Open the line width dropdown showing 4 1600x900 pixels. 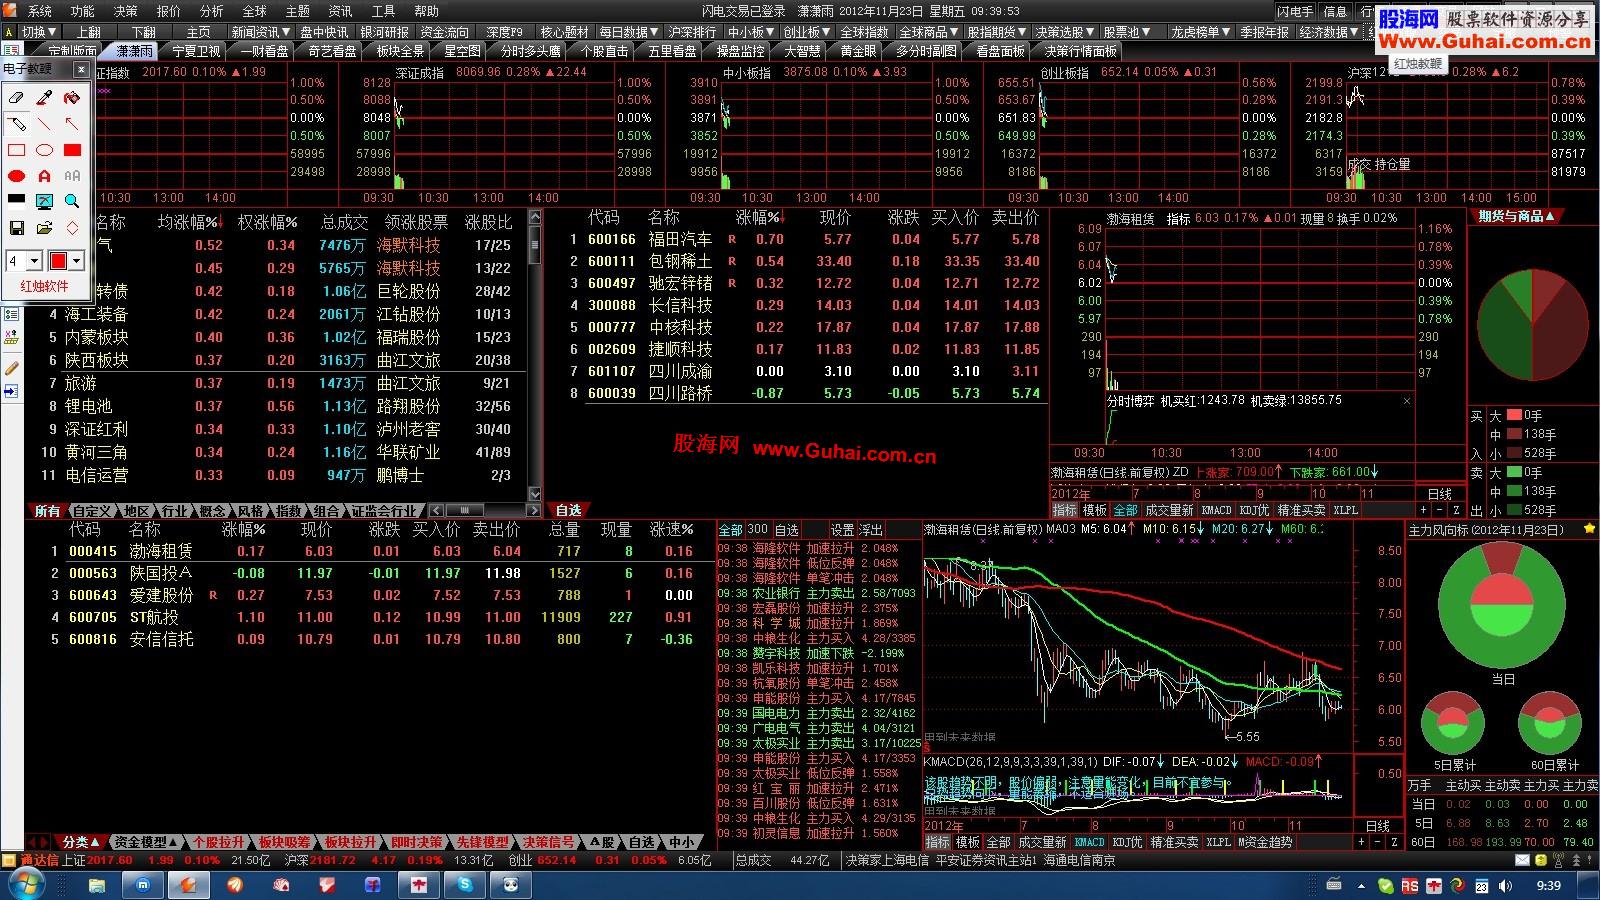click(x=34, y=261)
